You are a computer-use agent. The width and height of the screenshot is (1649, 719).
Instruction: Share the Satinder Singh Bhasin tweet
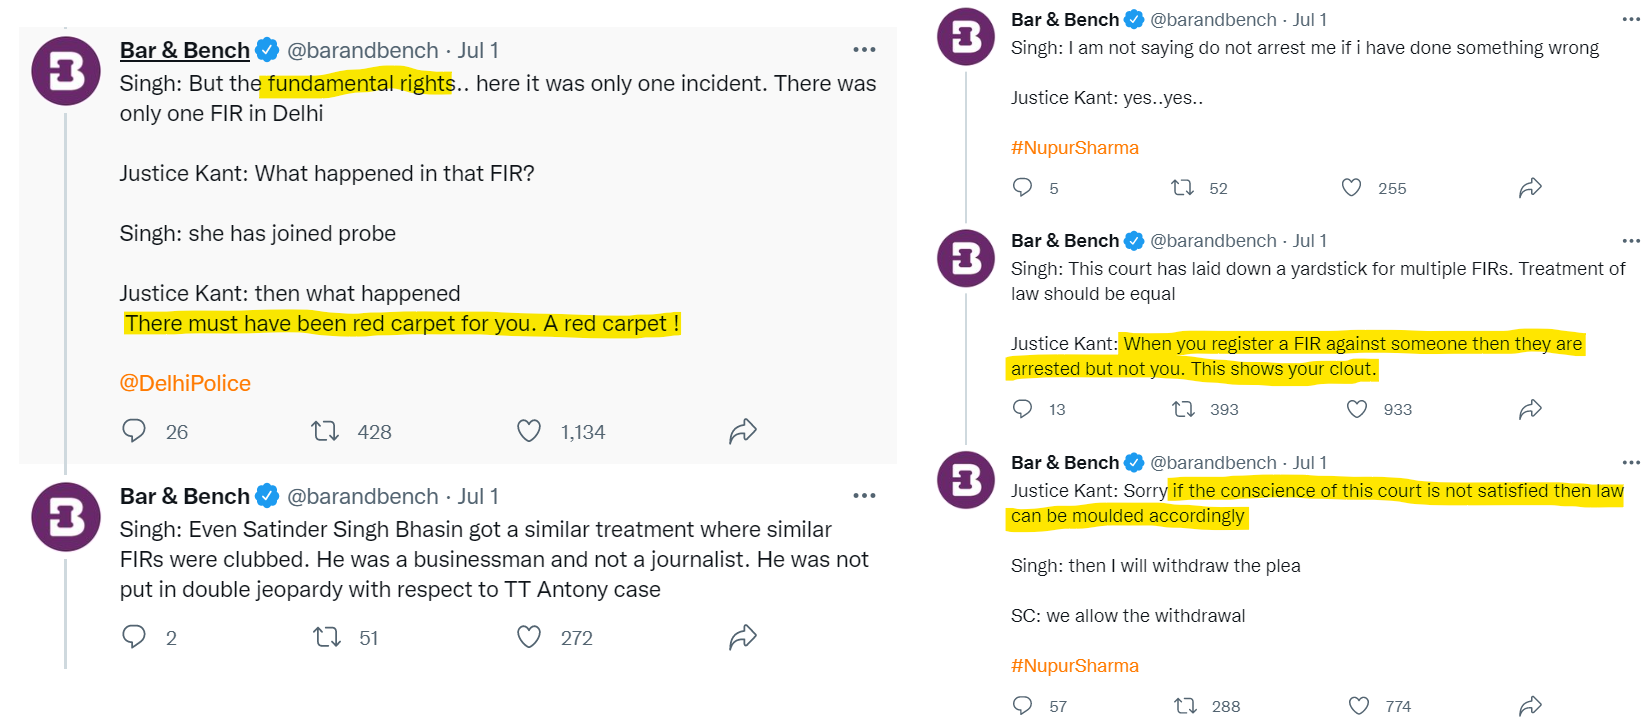pyautogui.click(x=743, y=637)
